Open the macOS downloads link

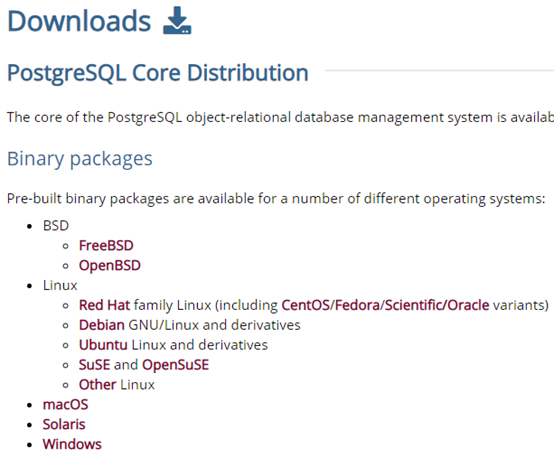tap(65, 405)
